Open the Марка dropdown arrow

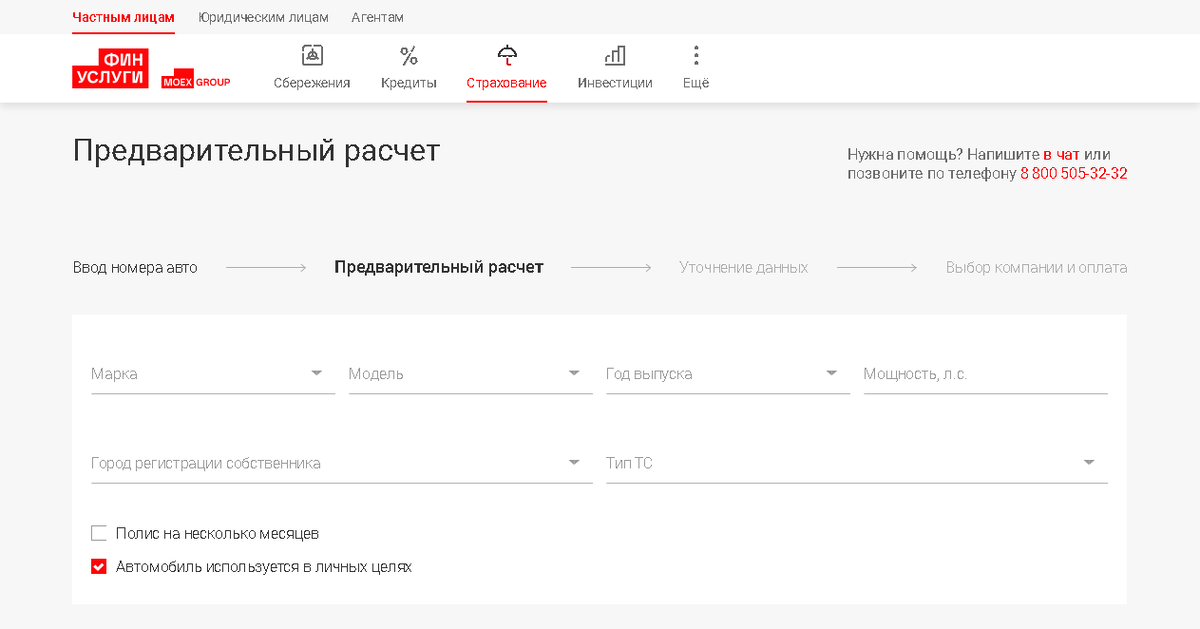pyautogui.click(x=316, y=372)
